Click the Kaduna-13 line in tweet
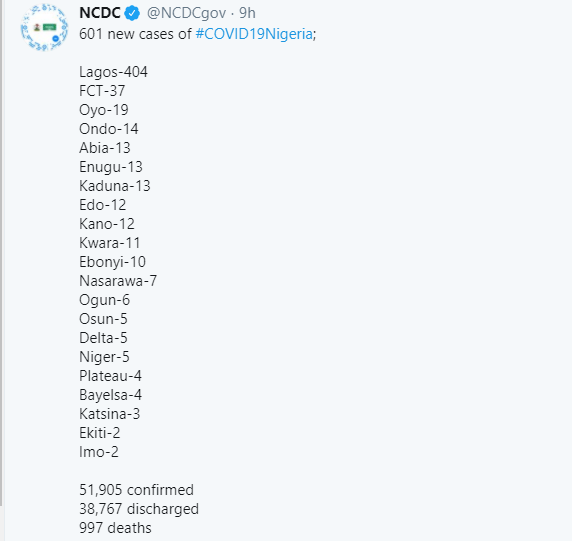Viewport: 572px width, 541px height. [115, 186]
